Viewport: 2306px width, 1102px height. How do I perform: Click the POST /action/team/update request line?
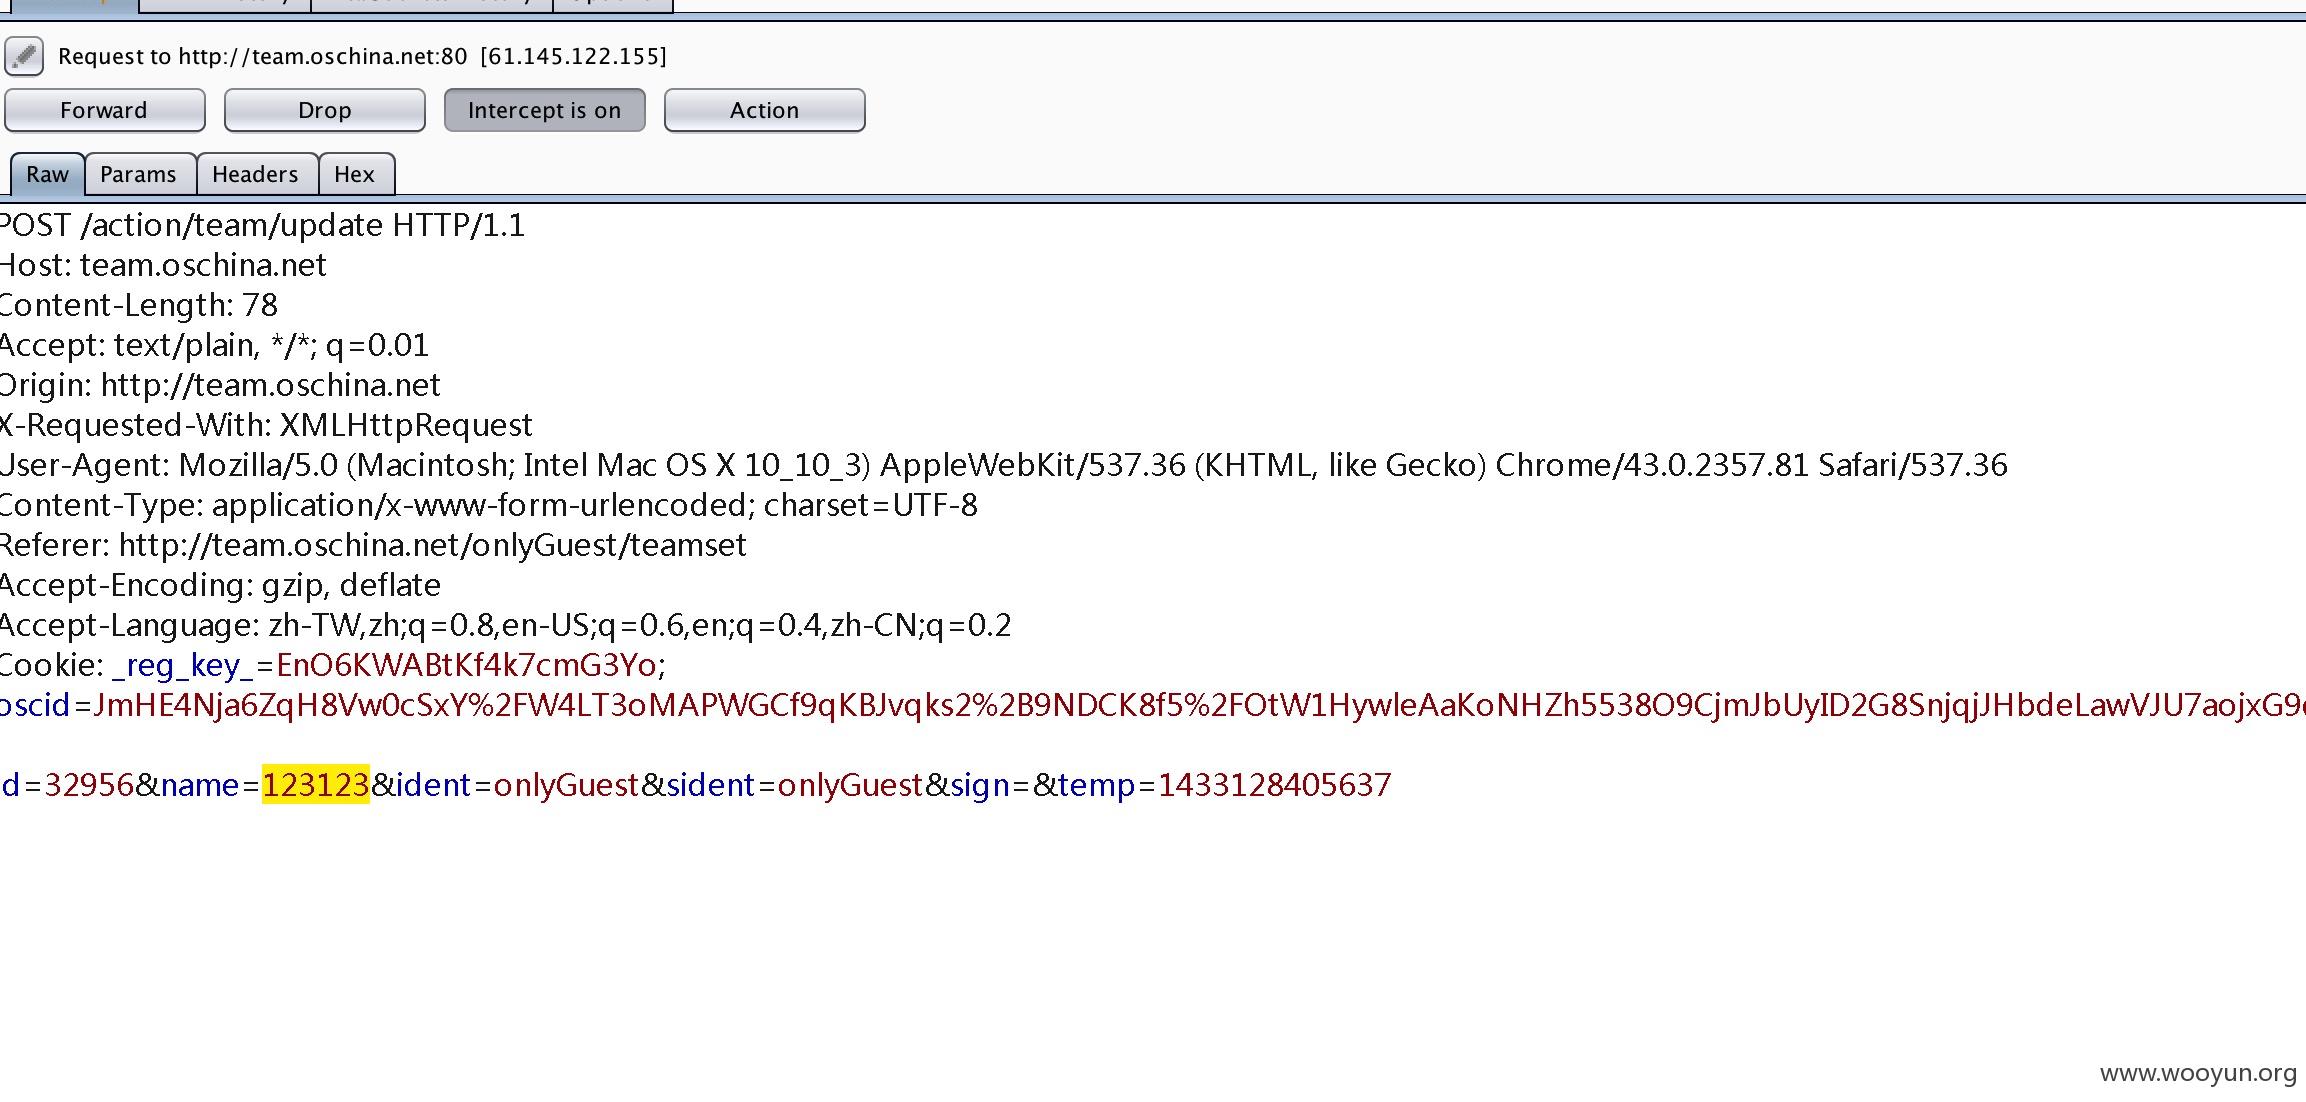pyautogui.click(x=262, y=225)
